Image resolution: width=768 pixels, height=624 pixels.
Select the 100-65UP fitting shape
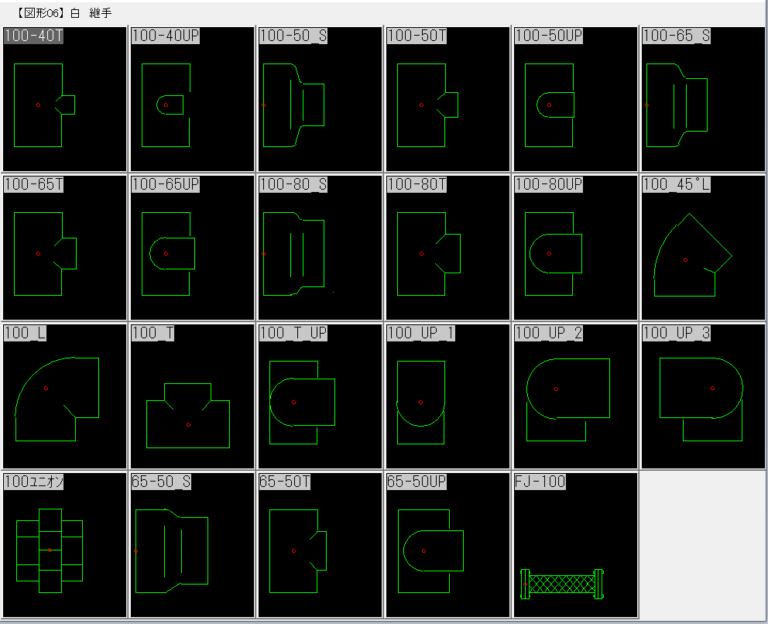tap(192, 248)
